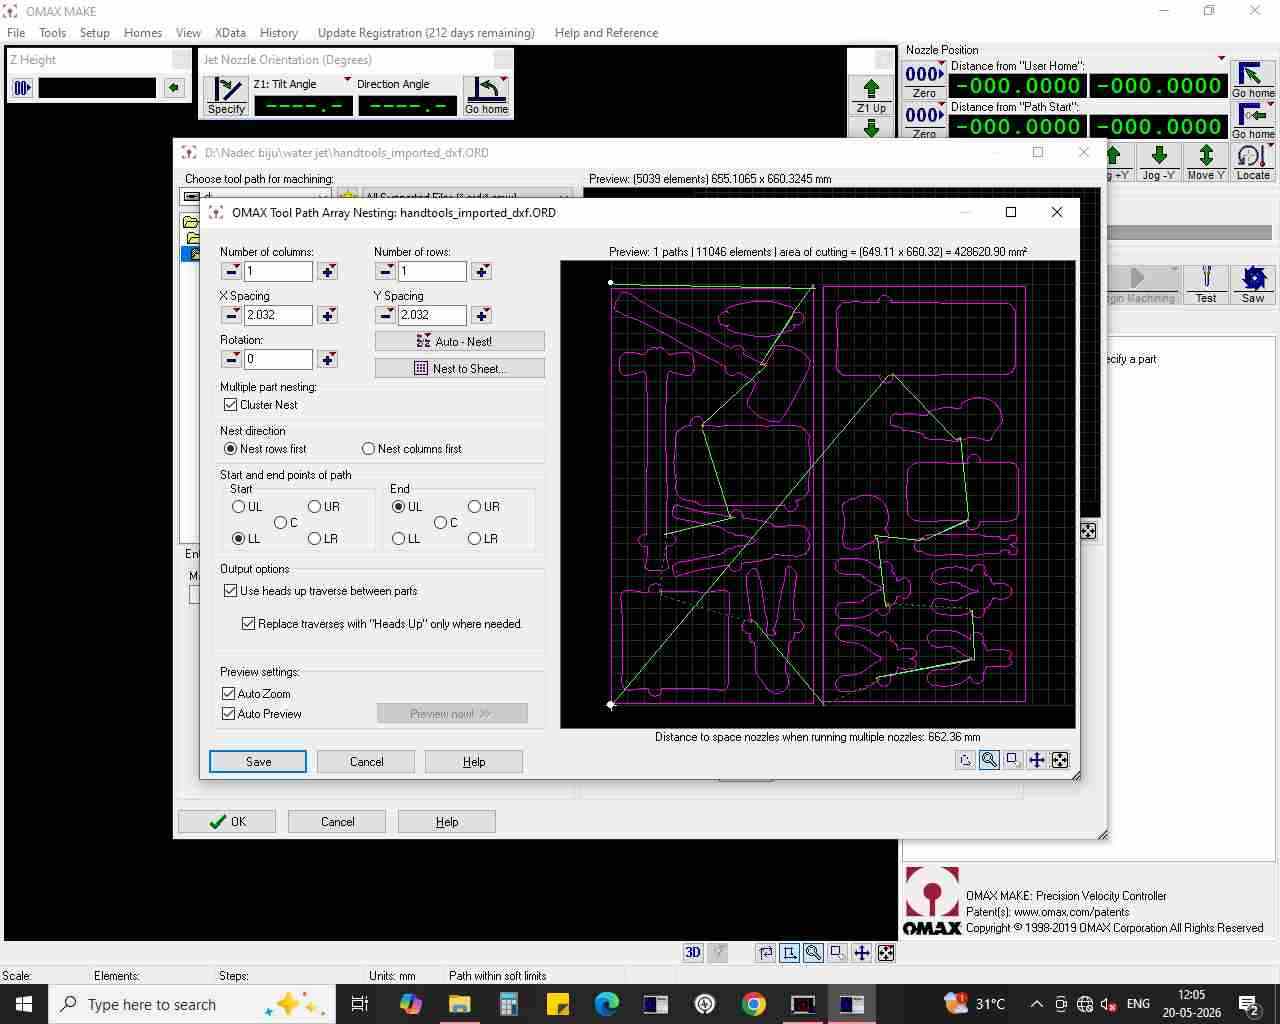This screenshot has width=1280, height=1024.
Task: Open the Help and Reference menu
Action: [x=606, y=33]
